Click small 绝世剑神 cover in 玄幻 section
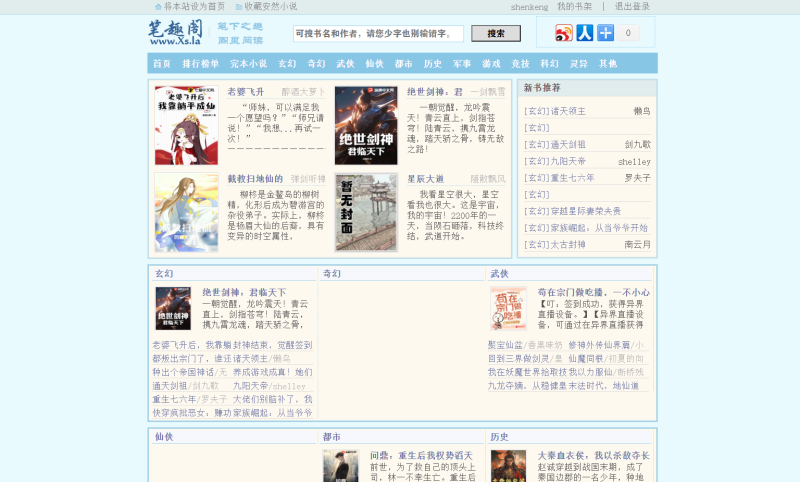The image size is (800, 482). tap(173, 308)
